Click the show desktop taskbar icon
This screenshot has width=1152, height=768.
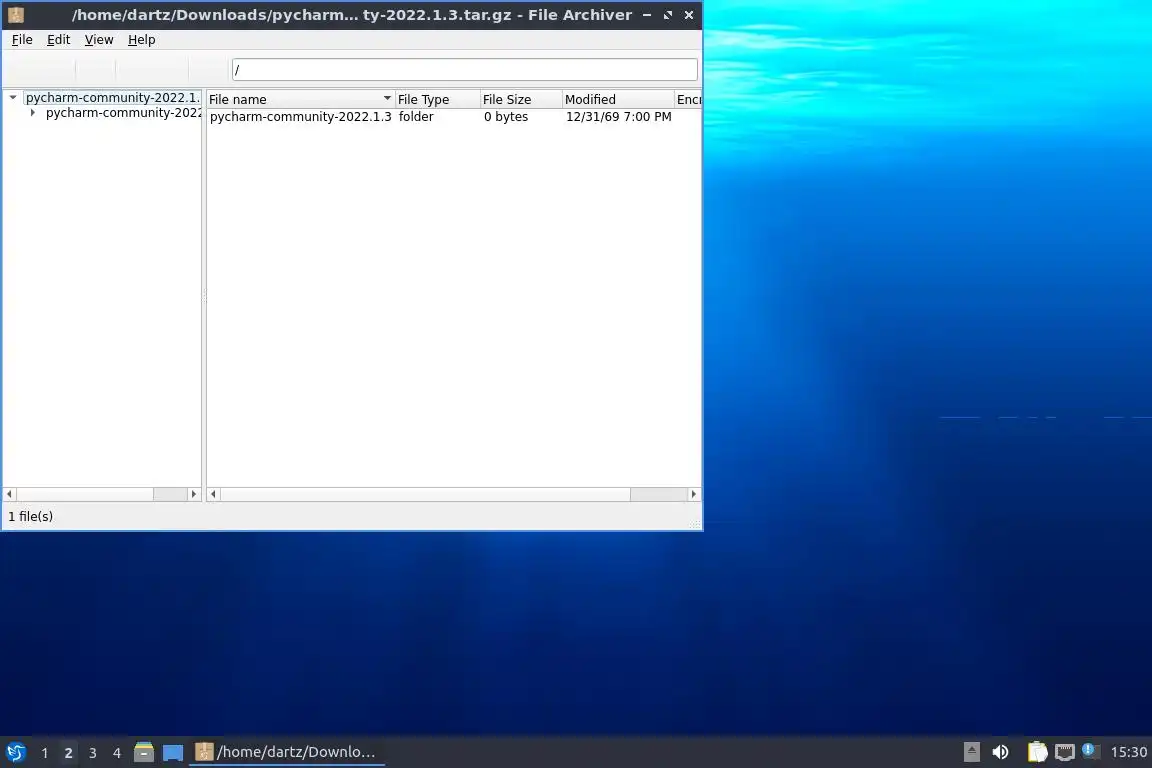click(x=173, y=752)
